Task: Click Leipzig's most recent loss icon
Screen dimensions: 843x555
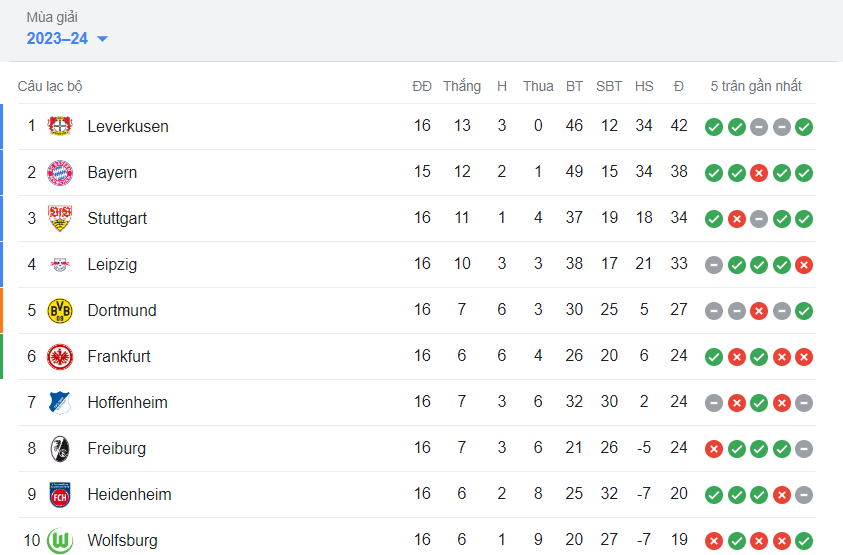Action: (x=804, y=265)
